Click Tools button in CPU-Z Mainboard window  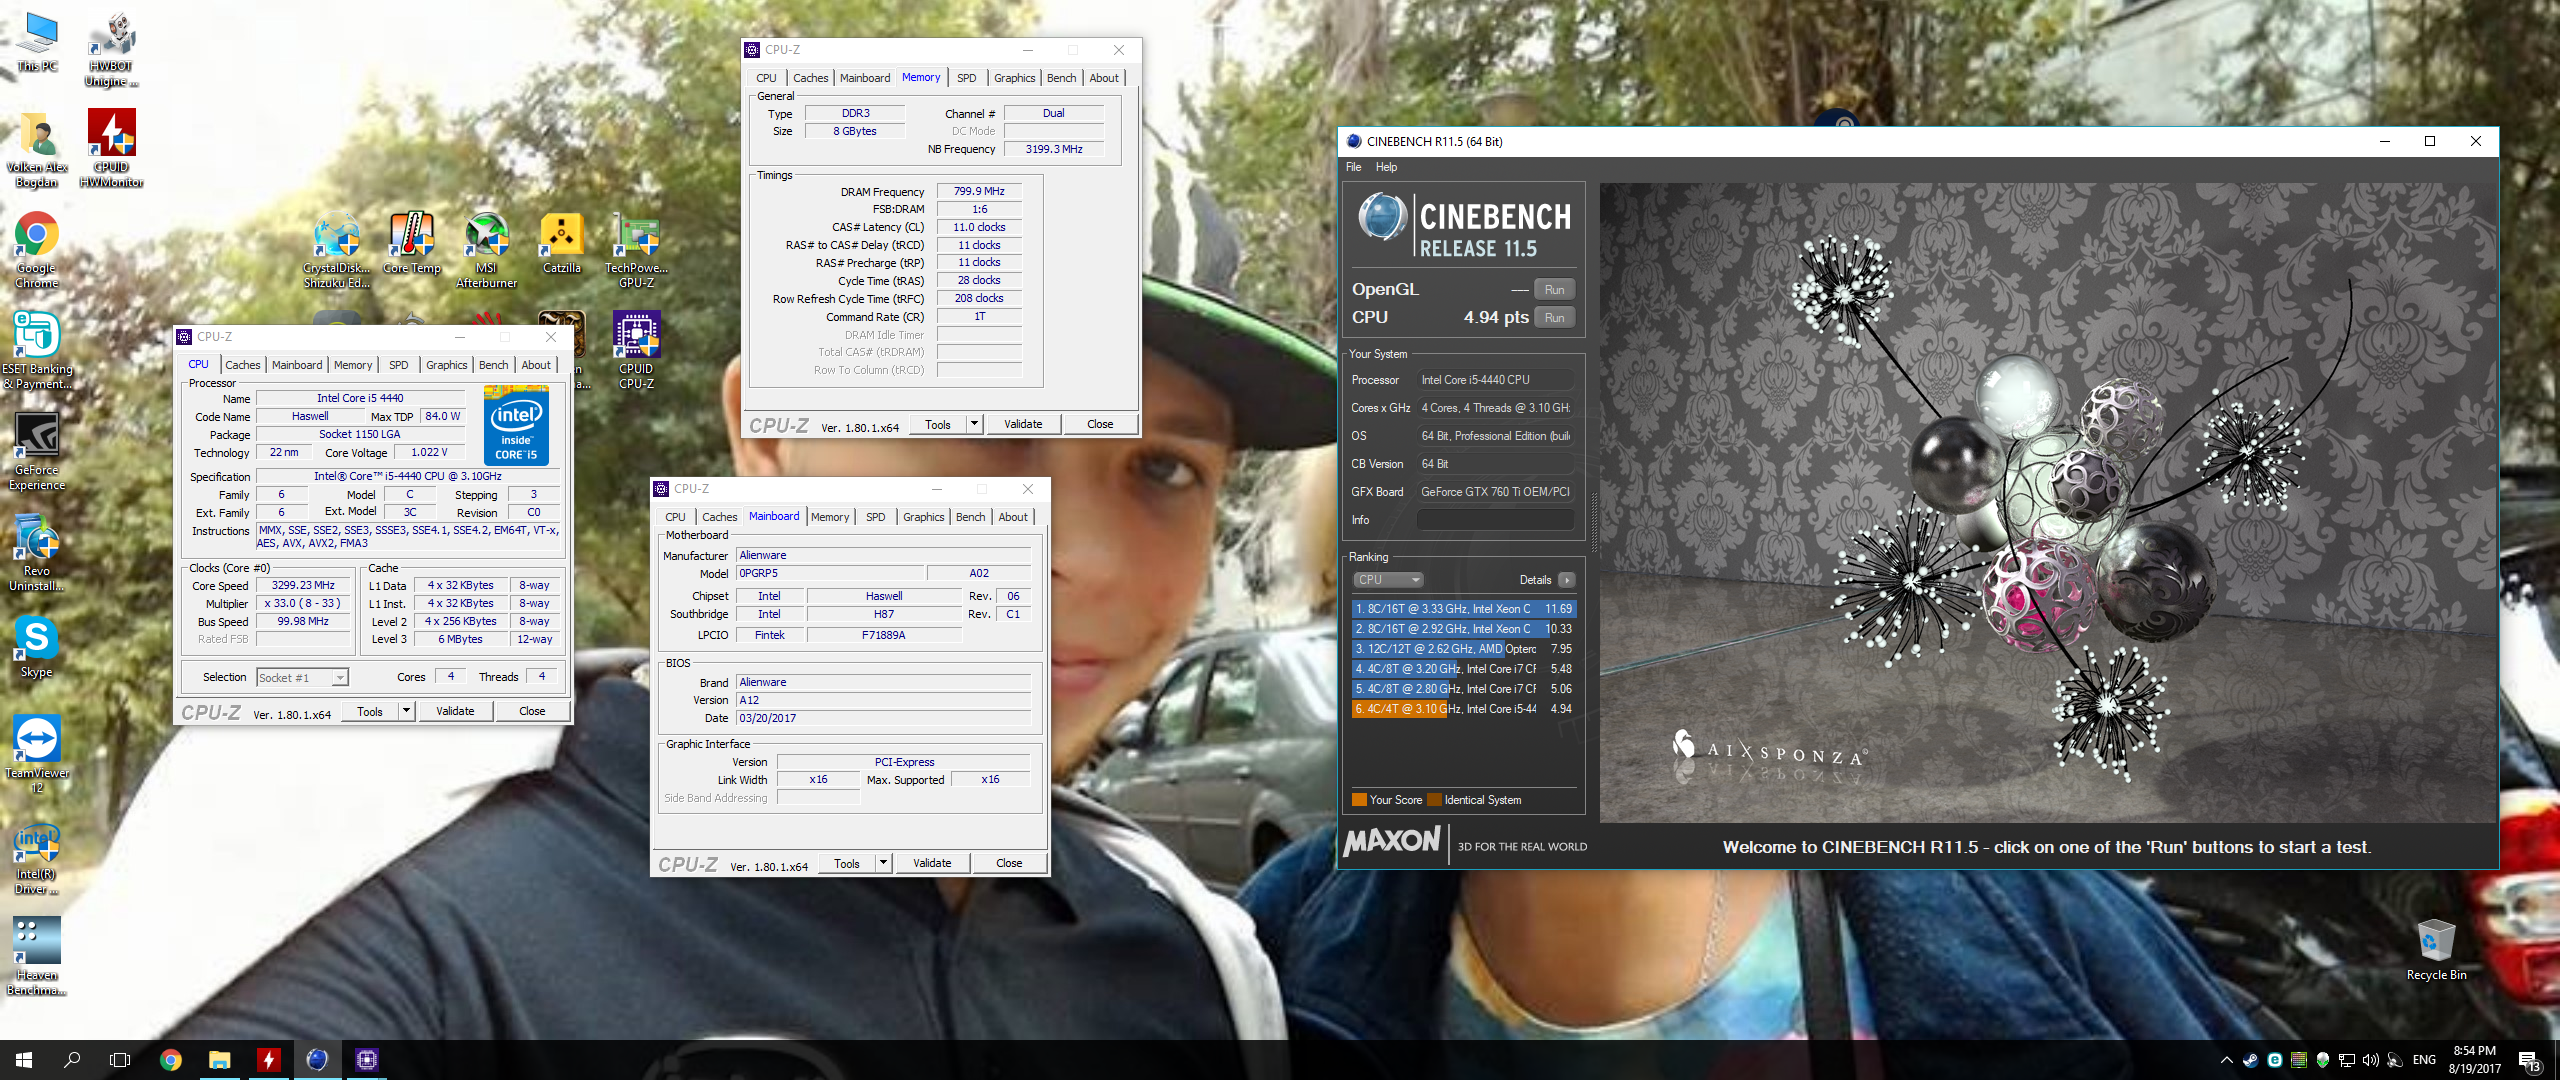tap(847, 863)
